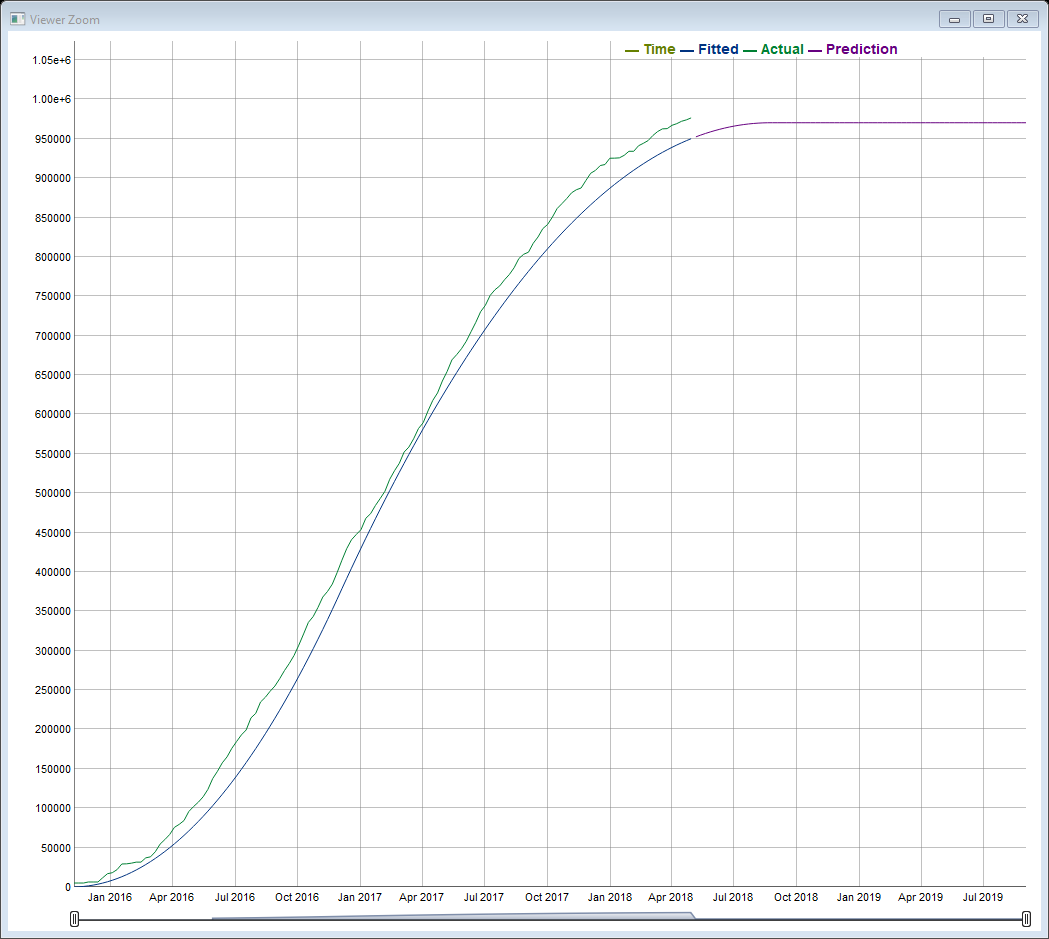1049x939 pixels.
Task: Toggle the Time series legend entry
Action: 650,49
